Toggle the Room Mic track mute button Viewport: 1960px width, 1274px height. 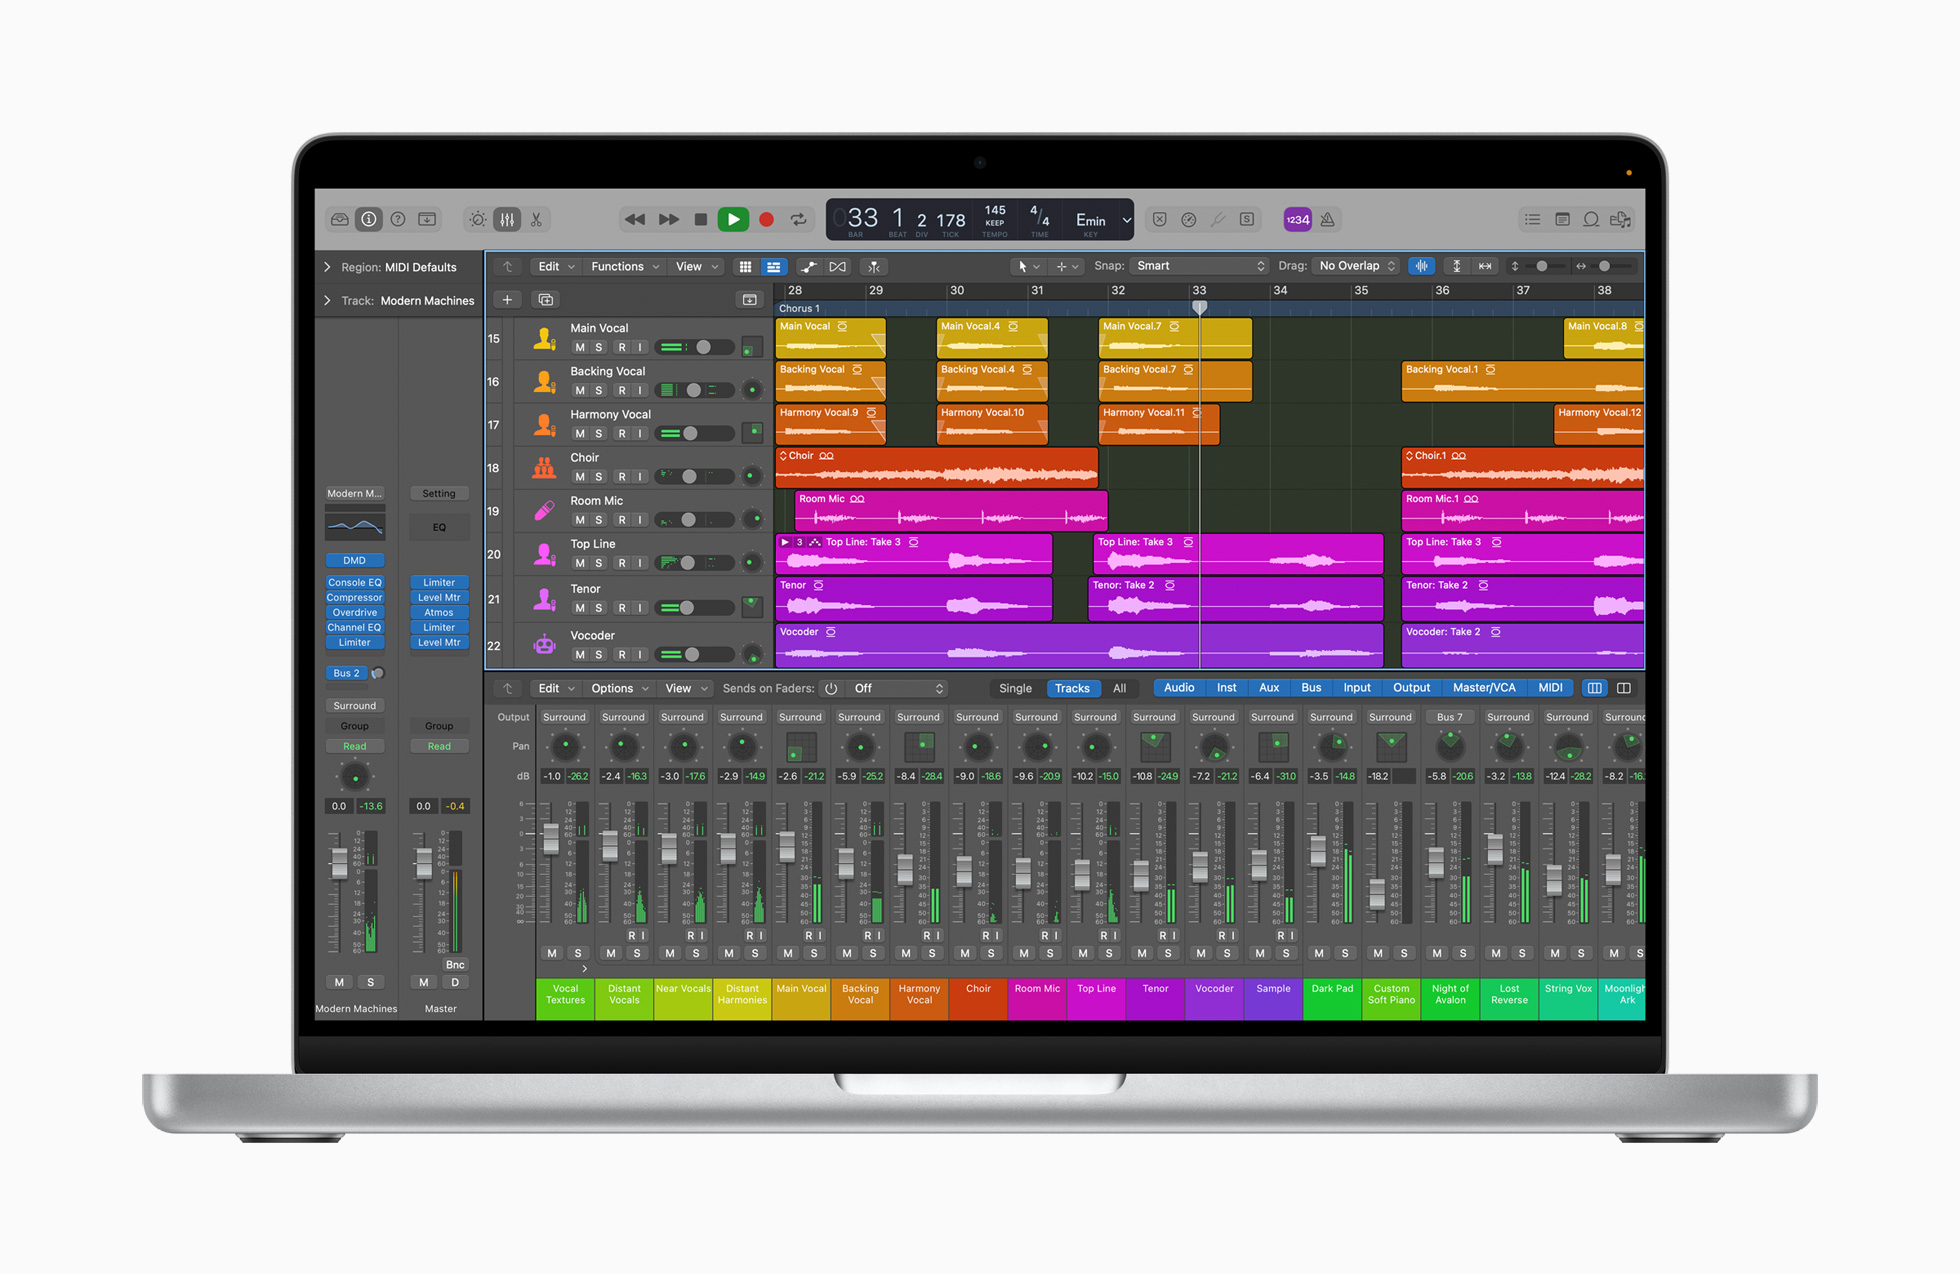(x=577, y=520)
